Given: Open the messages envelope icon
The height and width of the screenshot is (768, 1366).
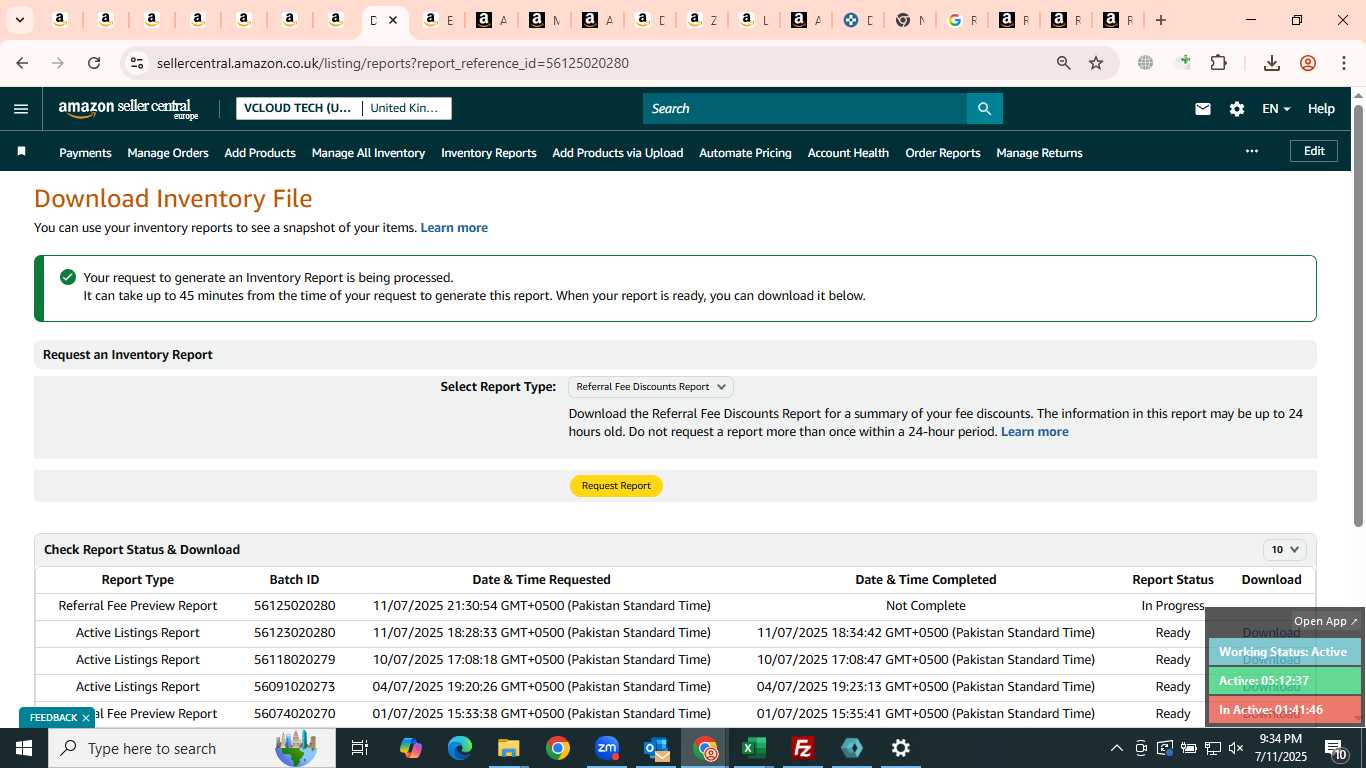Looking at the screenshot, I should [x=1203, y=109].
